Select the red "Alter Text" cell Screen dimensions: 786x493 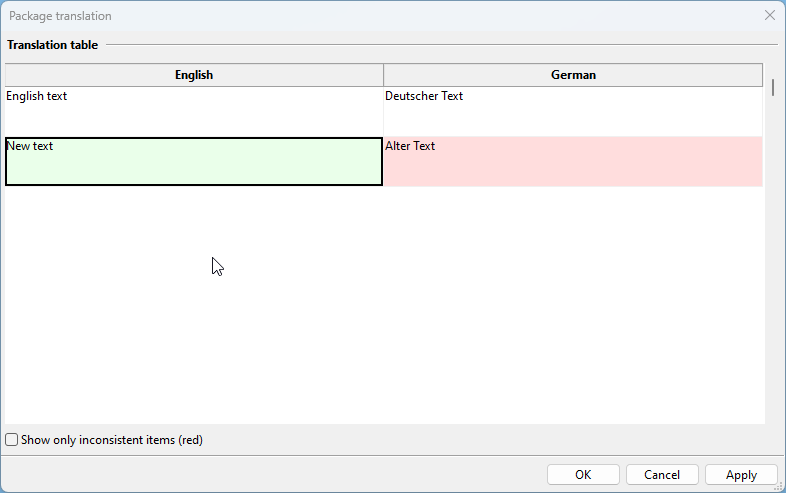[573, 161]
